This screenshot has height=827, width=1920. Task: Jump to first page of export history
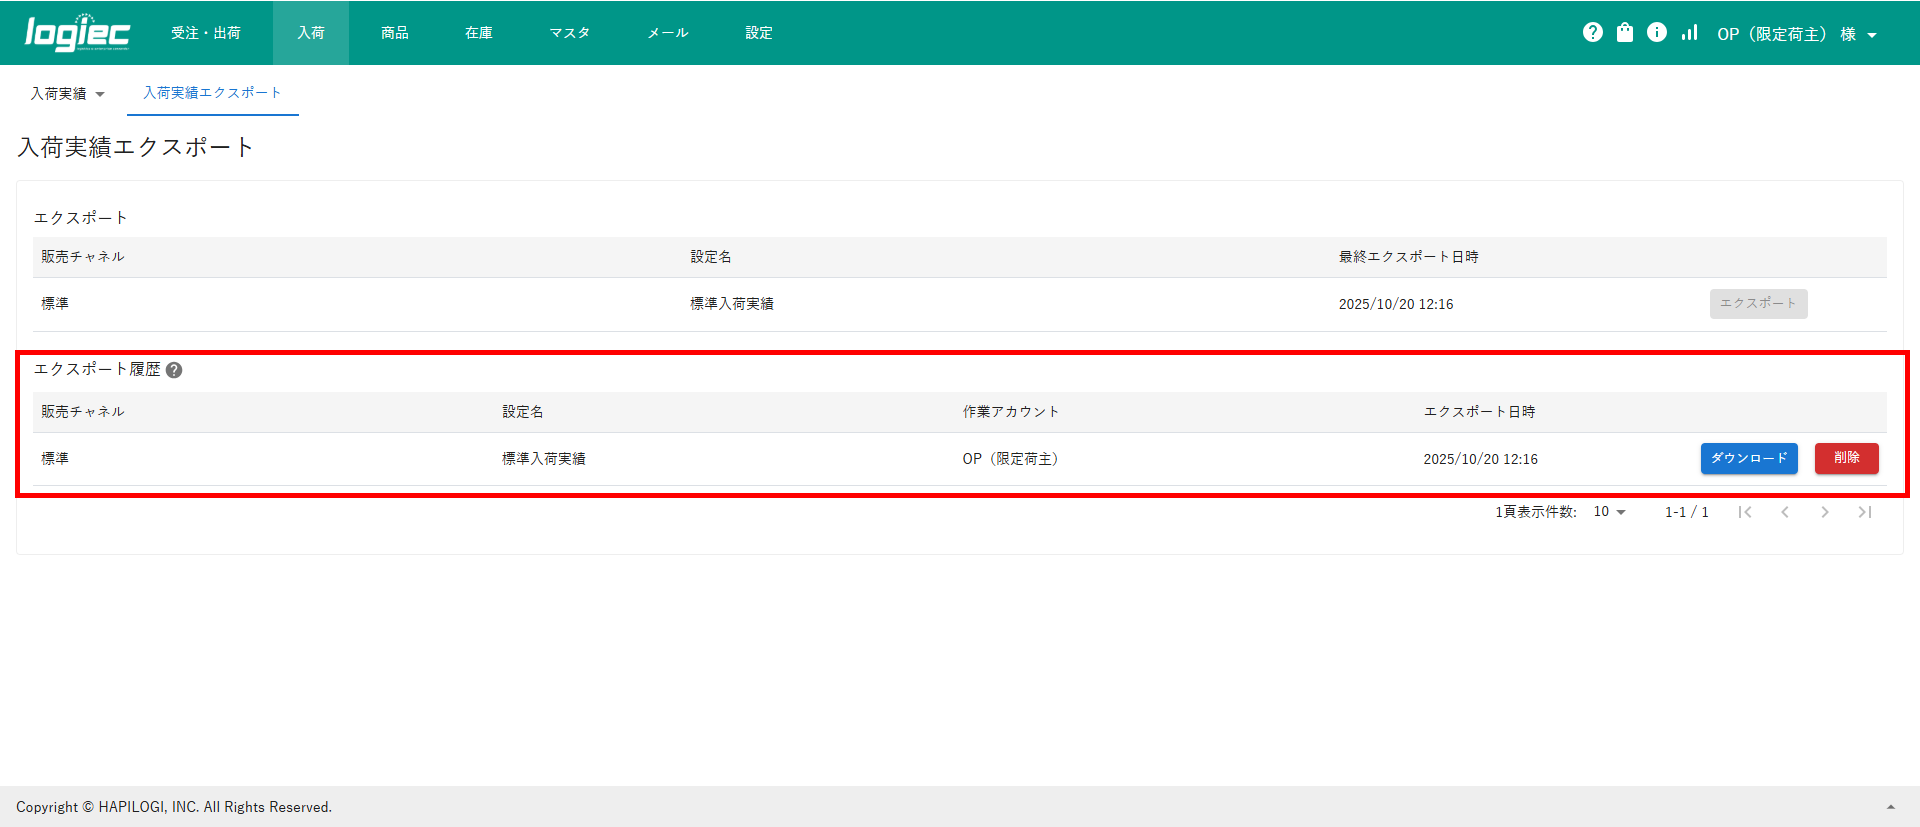click(x=1744, y=512)
